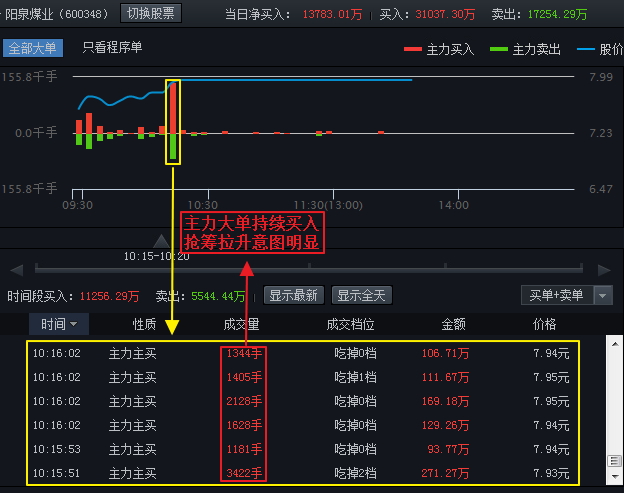Click the 1628手 volume cell

click(x=244, y=425)
